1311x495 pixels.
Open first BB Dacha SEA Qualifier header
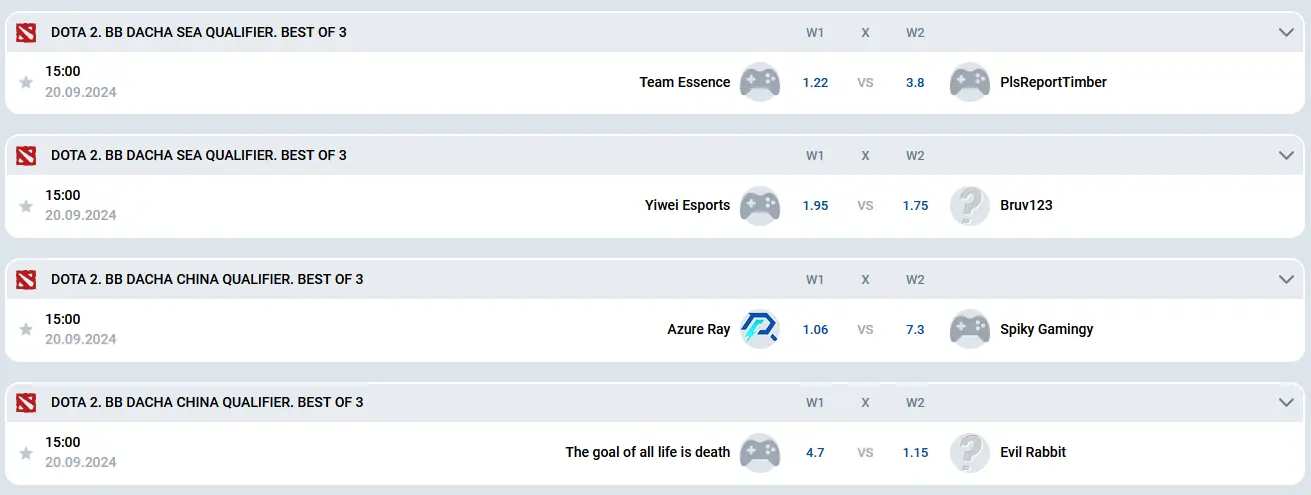199,32
